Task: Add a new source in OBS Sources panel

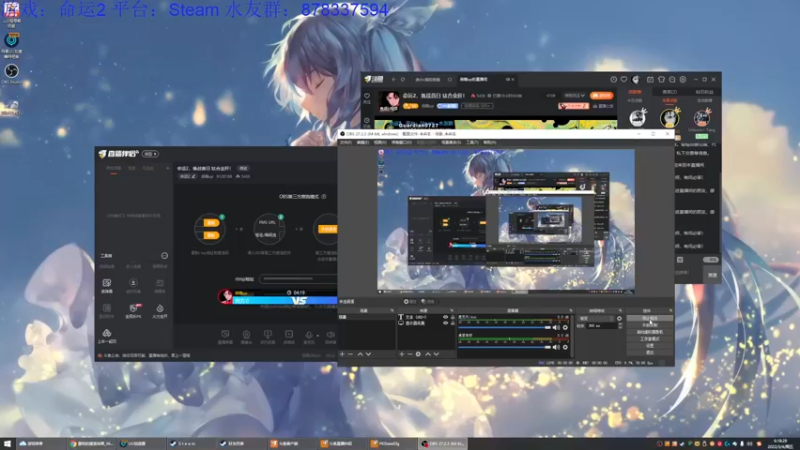Action: (x=402, y=354)
